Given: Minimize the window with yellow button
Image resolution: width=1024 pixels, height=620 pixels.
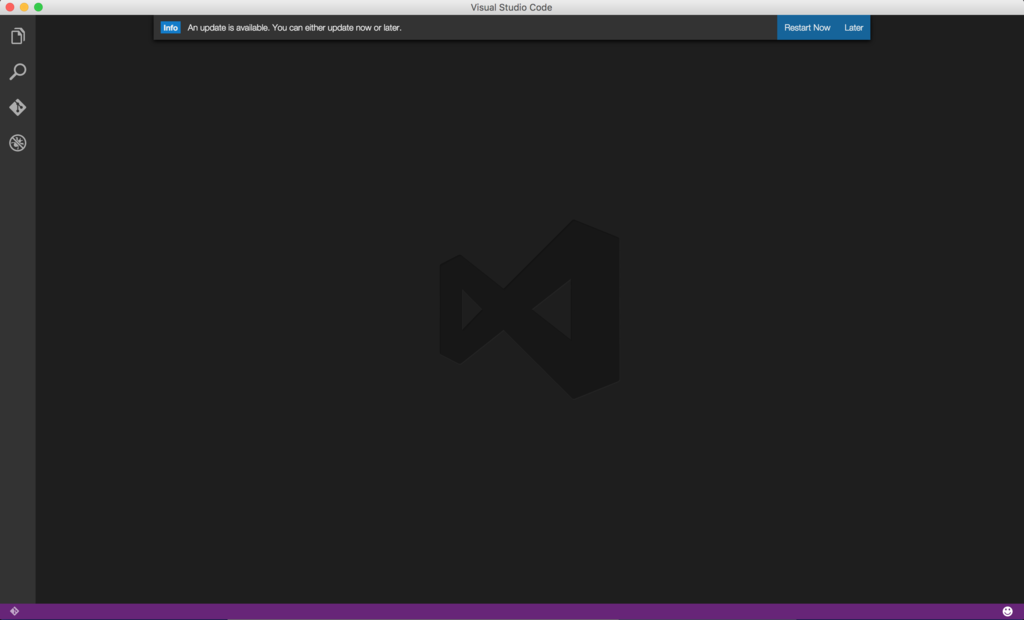Looking at the screenshot, I should pyautogui.click(x=24, y=7).
